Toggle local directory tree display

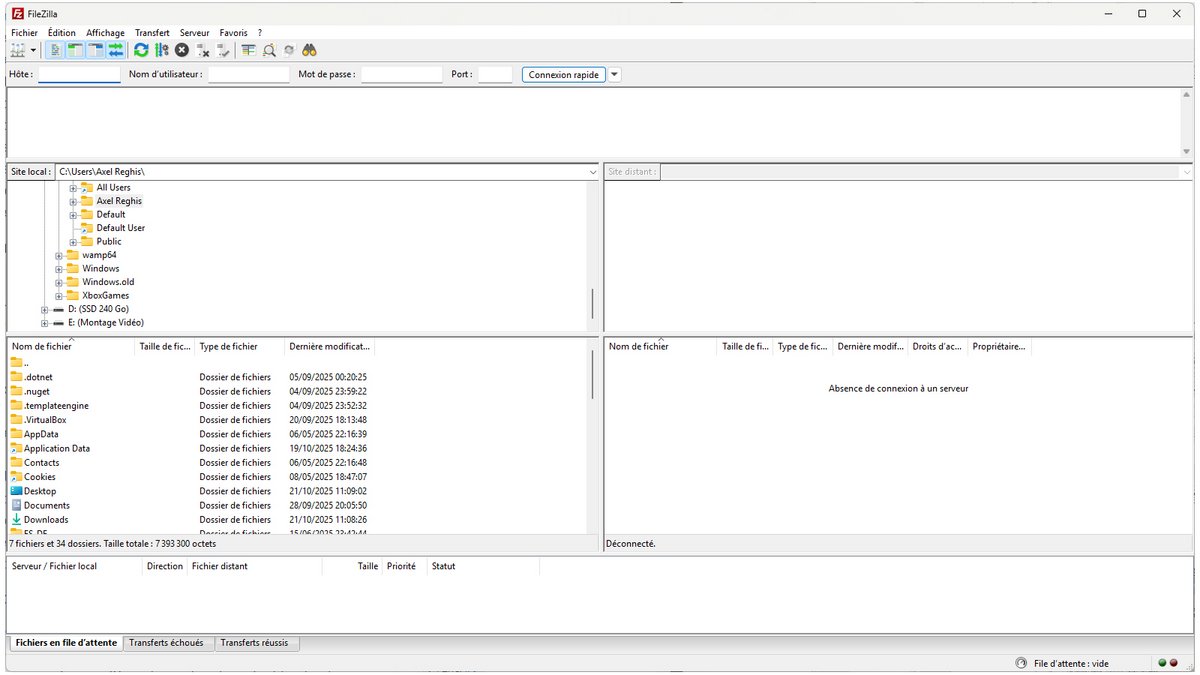click(76, 50)
